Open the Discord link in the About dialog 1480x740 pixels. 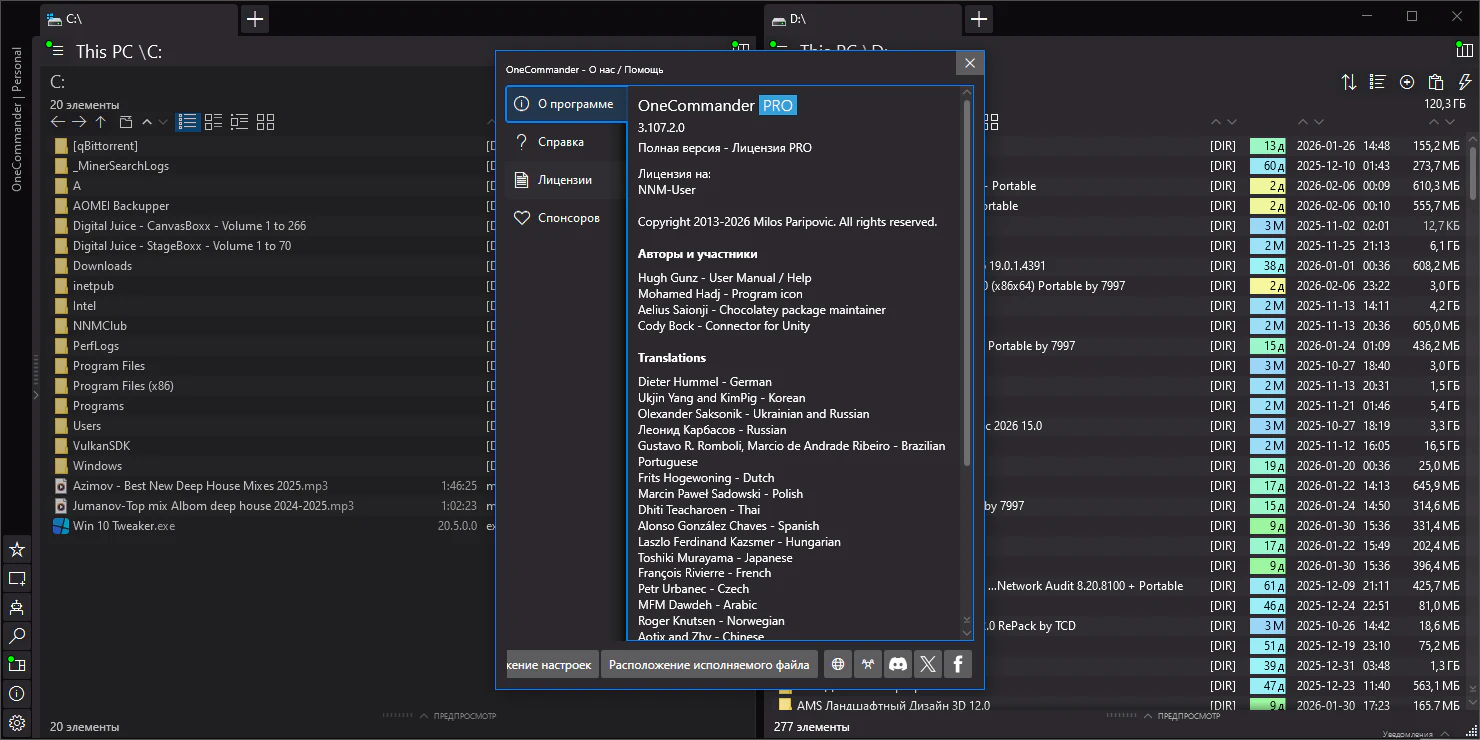click(x=898, y=664)
